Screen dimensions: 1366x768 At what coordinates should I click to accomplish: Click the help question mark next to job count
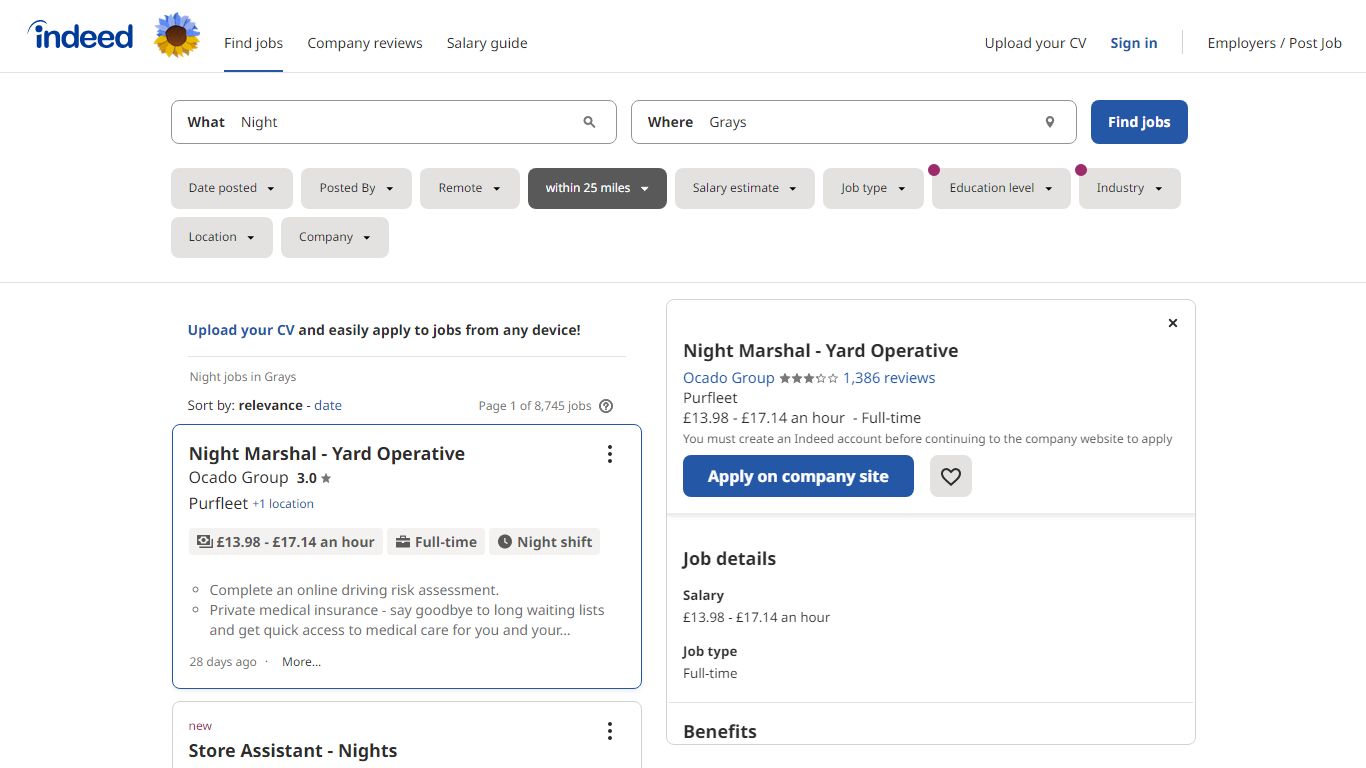(605, 406)
